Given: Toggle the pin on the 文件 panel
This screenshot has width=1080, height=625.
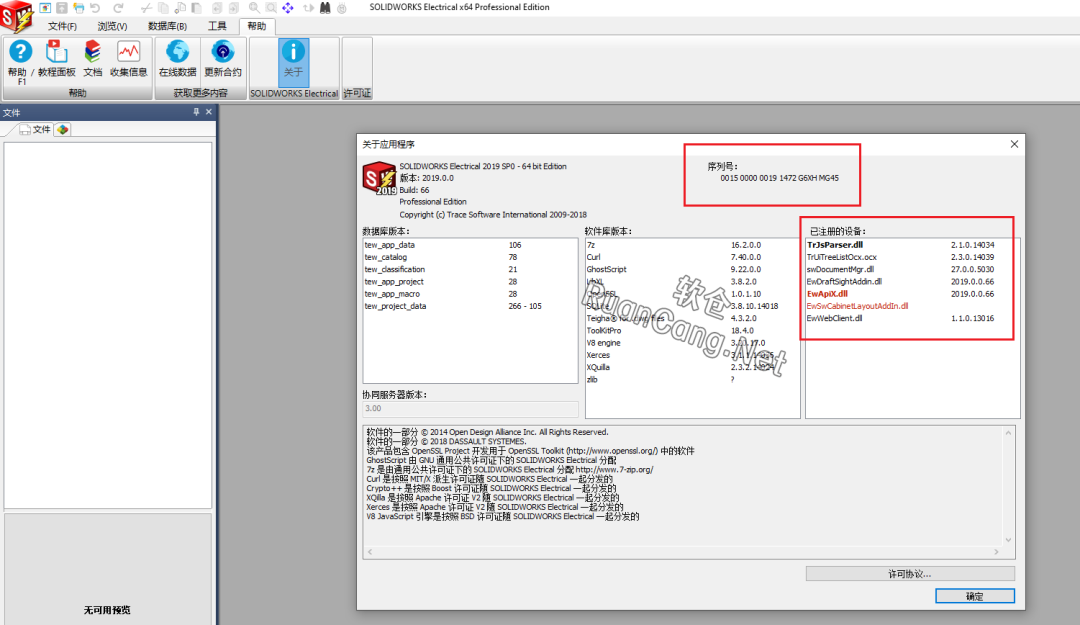Looking at the screenshot, I should (196, 113).
